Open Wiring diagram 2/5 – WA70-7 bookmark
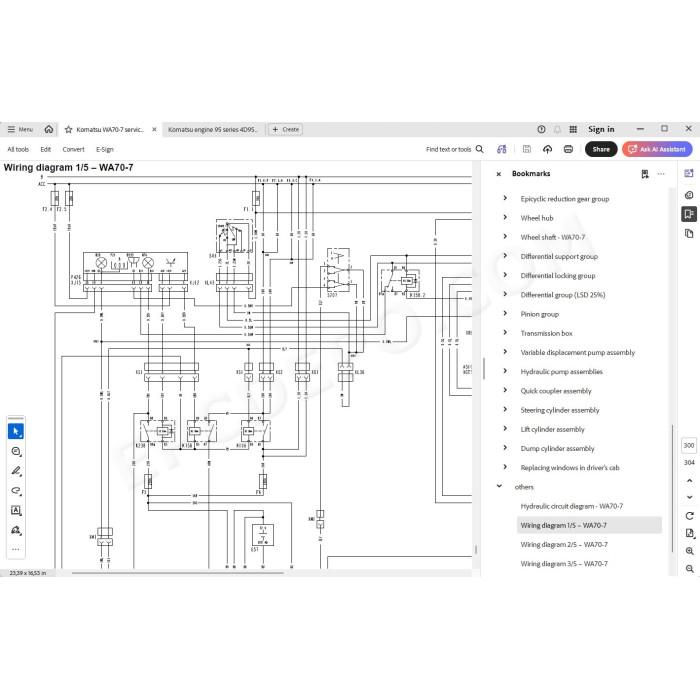This screenshot has width=700, height=700. coord(564,545)
